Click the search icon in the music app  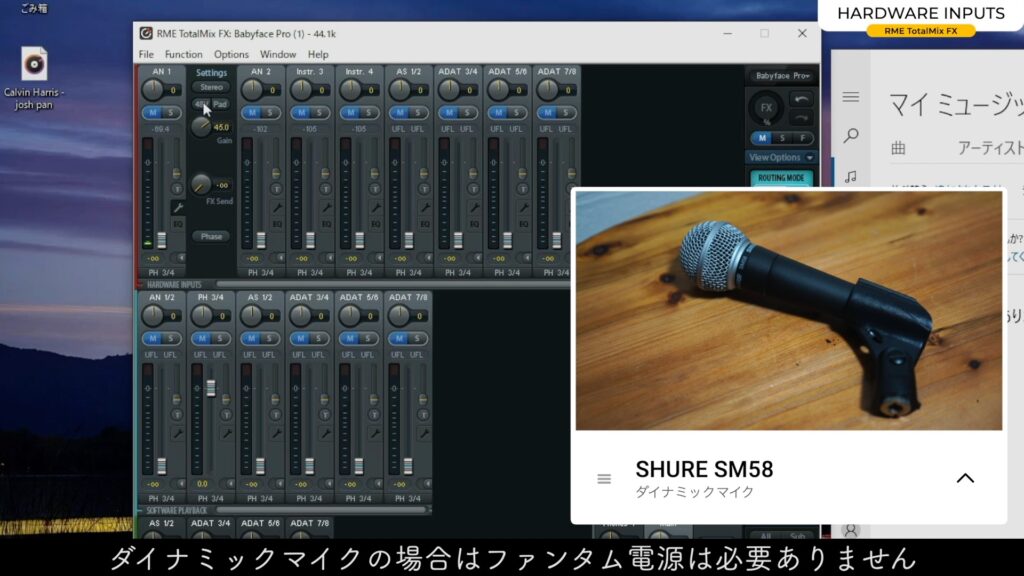click(850, 136)
